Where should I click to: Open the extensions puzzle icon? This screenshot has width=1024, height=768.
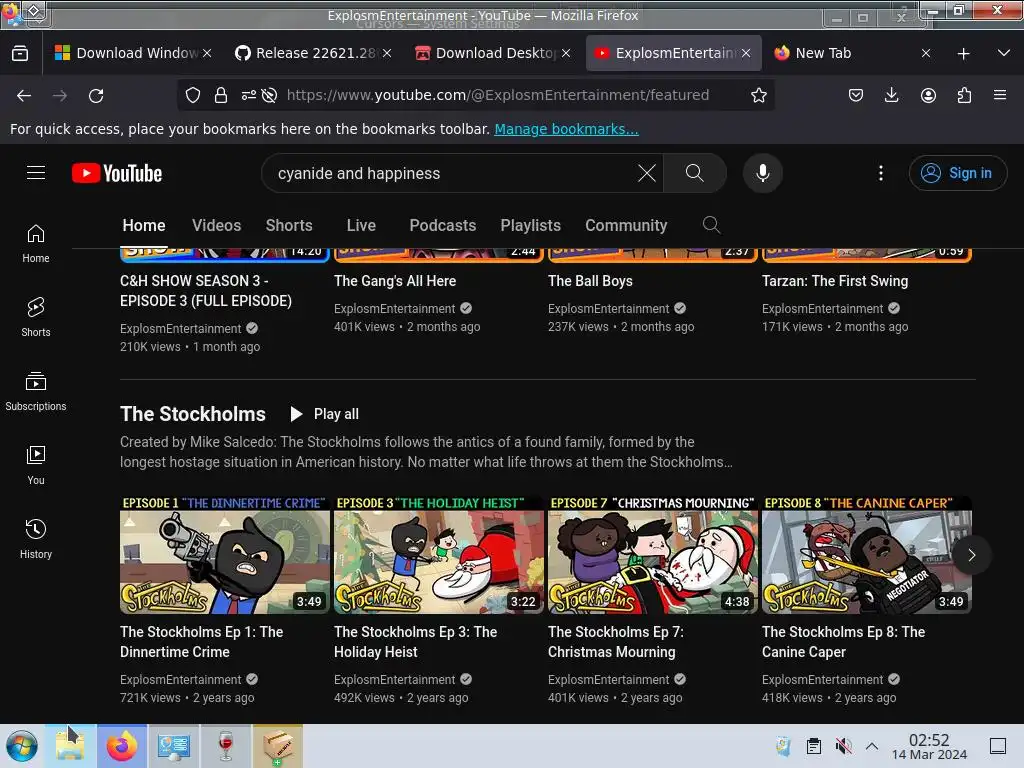click(965, 95)
